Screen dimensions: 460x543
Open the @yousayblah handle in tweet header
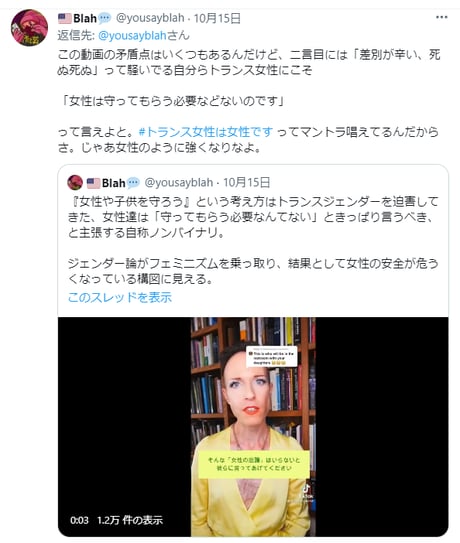coord(150,18)
